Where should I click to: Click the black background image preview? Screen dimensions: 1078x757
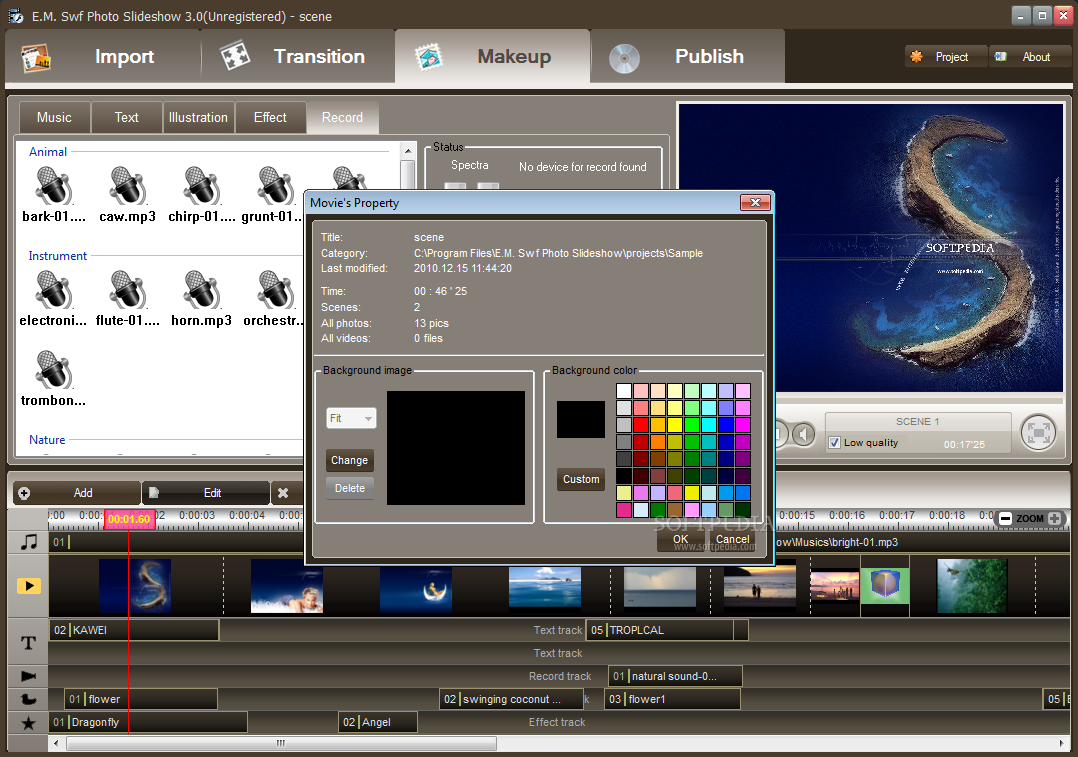[x=456, y=448]
